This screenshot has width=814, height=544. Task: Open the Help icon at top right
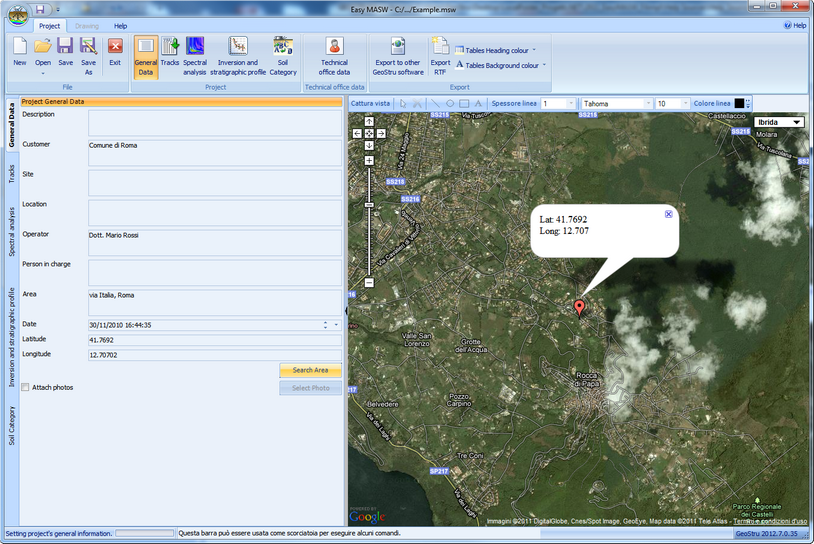pos(795,25)
